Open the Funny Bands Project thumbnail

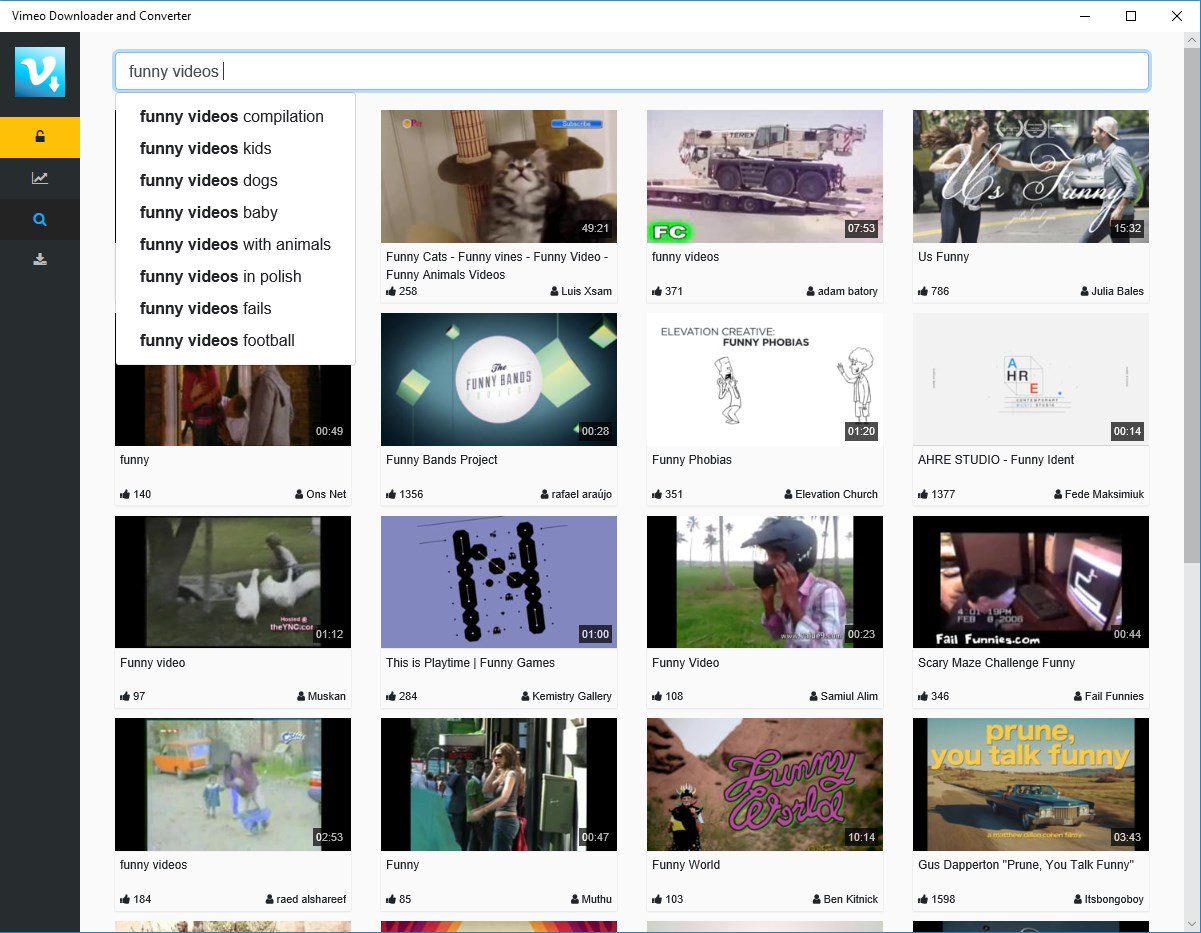tap(499, 379)
